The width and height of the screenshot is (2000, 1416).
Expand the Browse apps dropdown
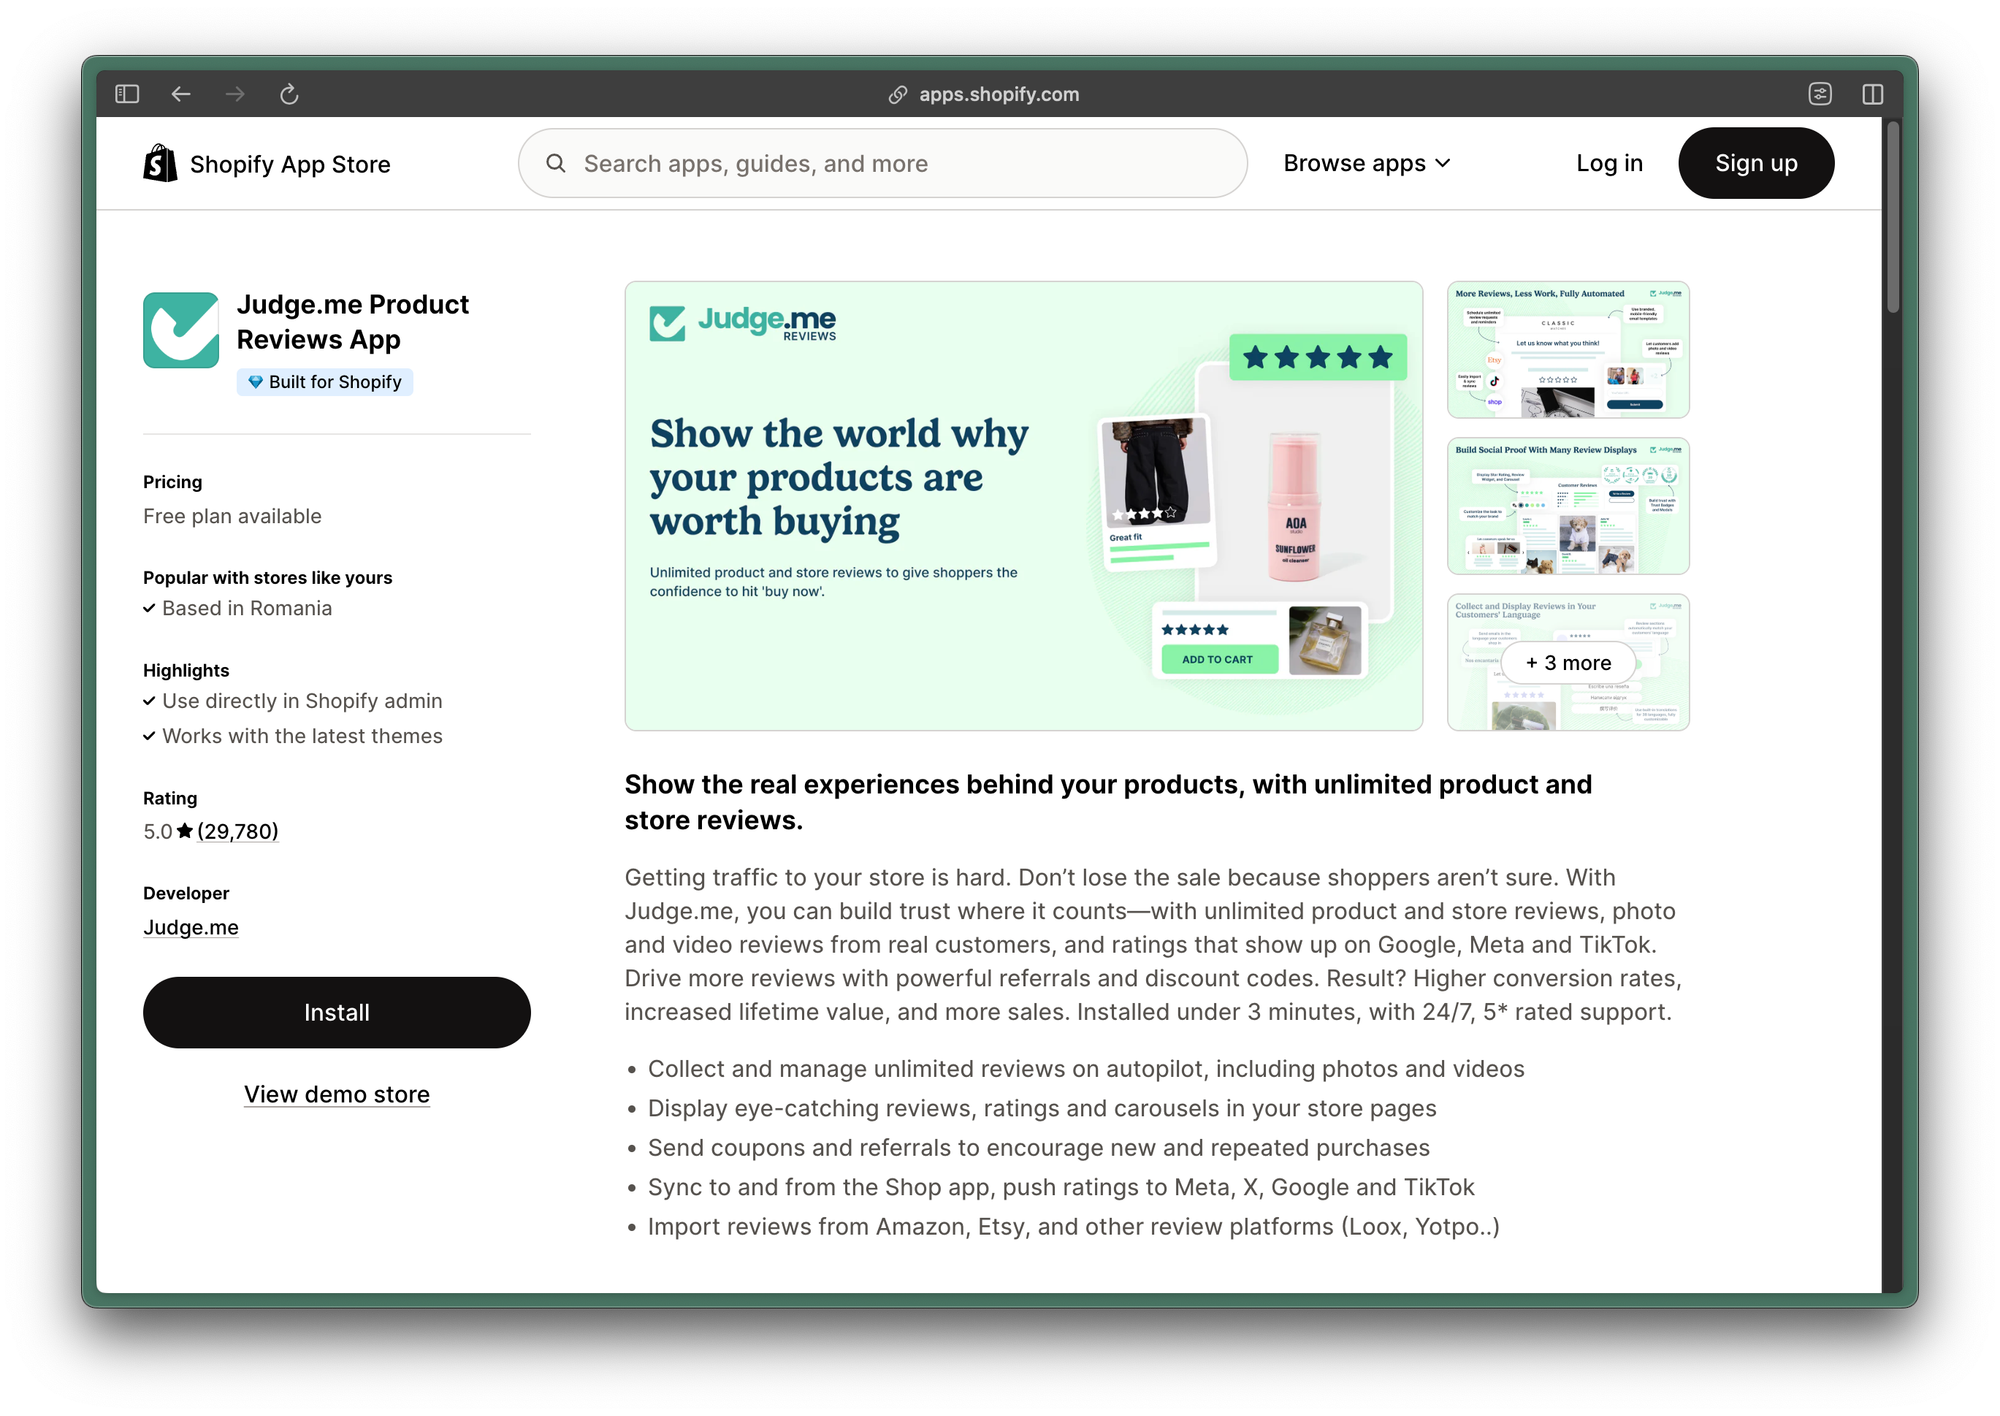pos(1366,163)
